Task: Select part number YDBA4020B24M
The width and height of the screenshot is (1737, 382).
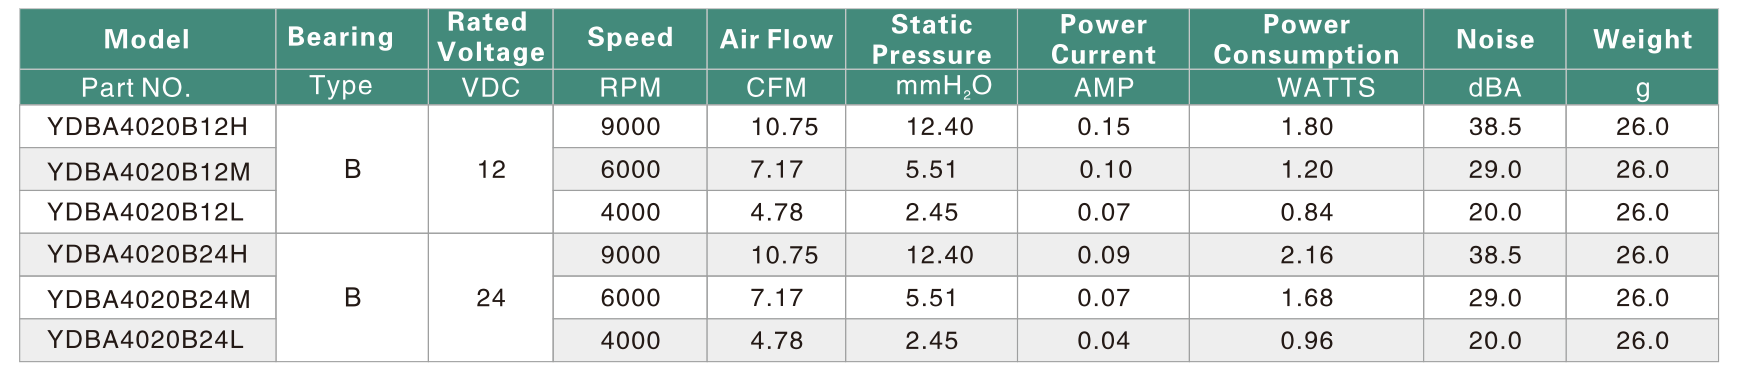Action: click(x=149, y=299)
